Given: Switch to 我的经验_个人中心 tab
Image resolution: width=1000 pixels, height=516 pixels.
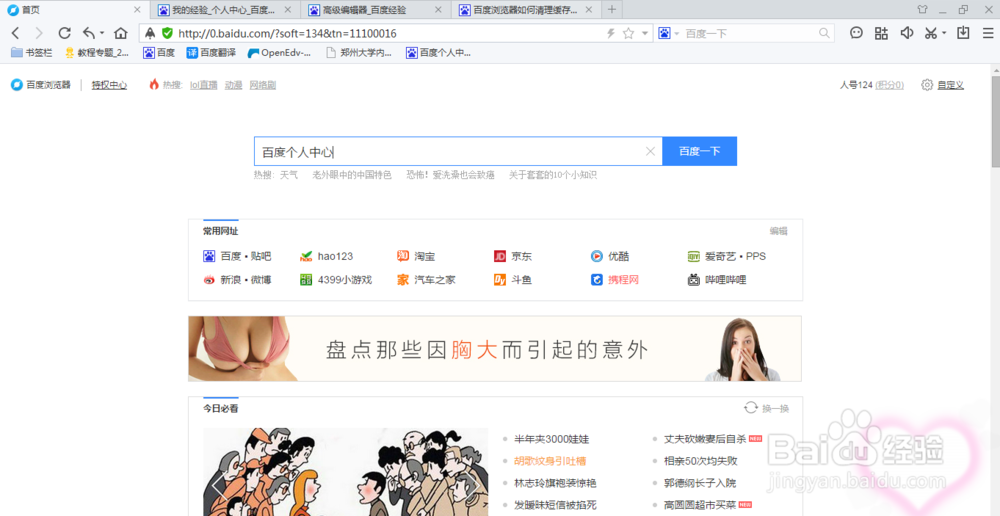Looking at the screenshot, I should point(224,10).
